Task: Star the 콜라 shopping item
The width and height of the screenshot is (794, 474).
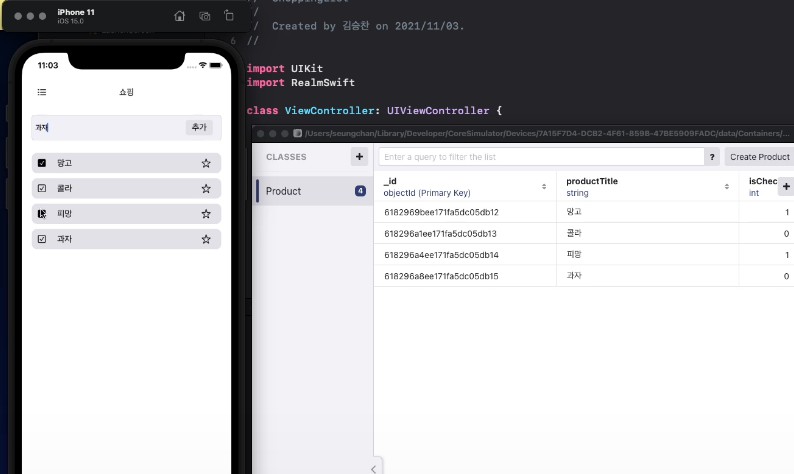Action: pyautogui.click(x=206, y=188)
